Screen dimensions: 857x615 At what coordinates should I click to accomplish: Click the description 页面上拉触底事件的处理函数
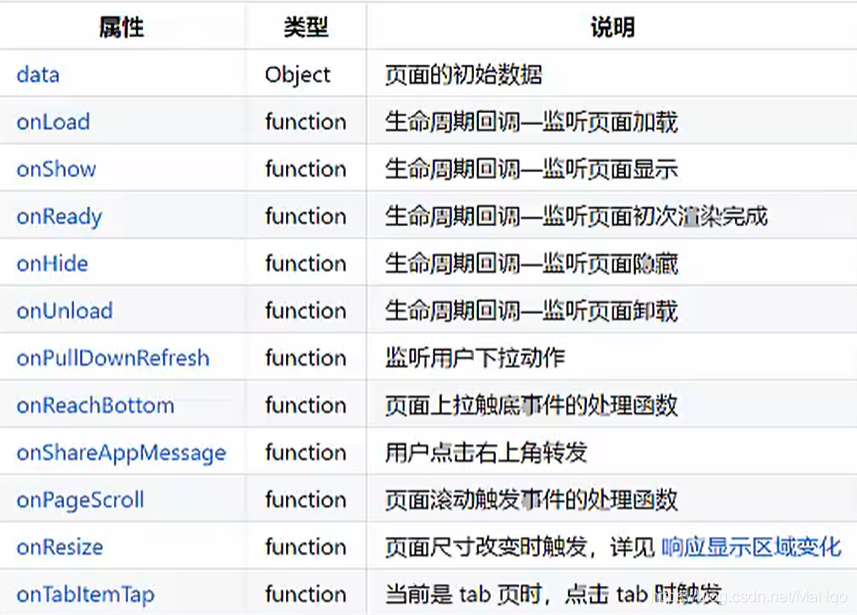[x=531, y=406]
